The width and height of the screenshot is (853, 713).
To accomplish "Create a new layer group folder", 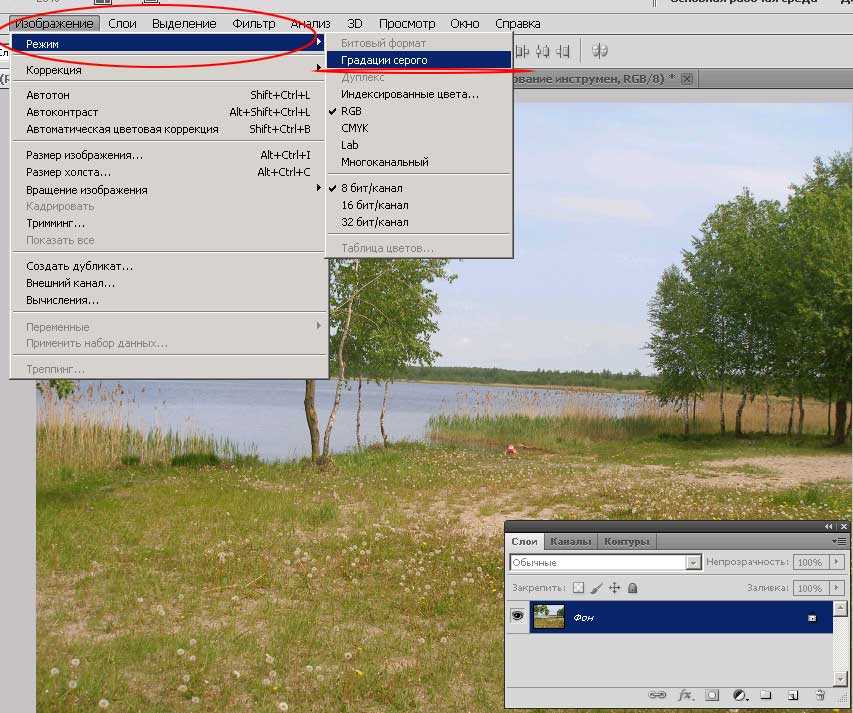I will click(765, 694).
